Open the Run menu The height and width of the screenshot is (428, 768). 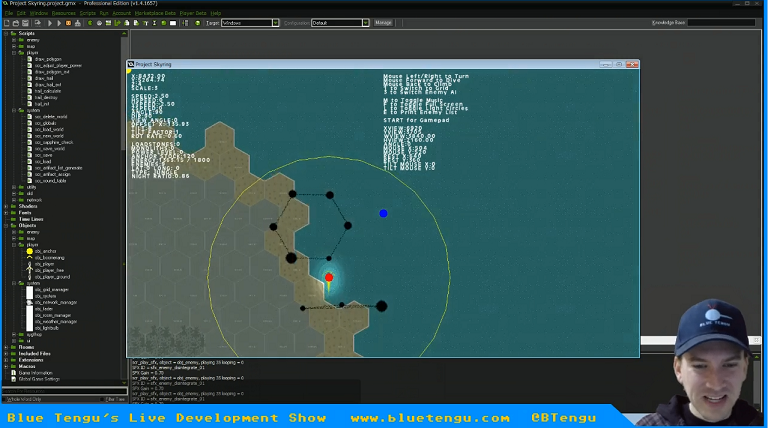[104, 13]
